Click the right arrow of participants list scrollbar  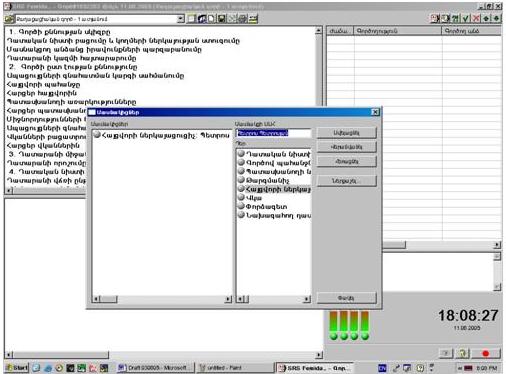point(228,299)
